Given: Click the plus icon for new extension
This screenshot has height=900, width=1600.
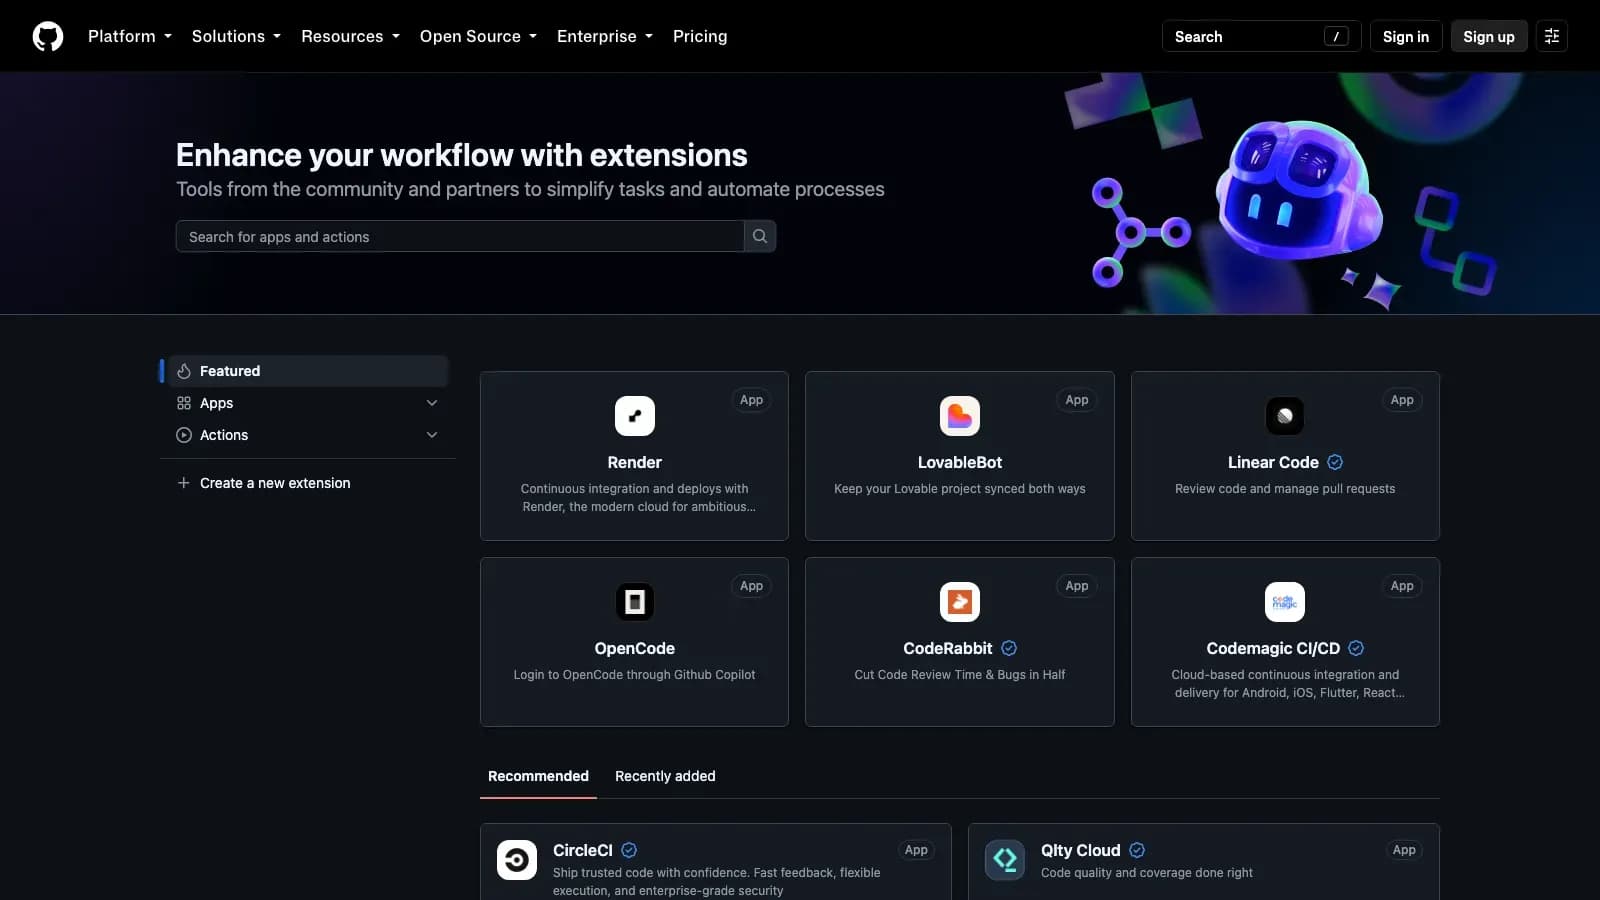Looking at the screenshot, I should [x=184, y=483].
